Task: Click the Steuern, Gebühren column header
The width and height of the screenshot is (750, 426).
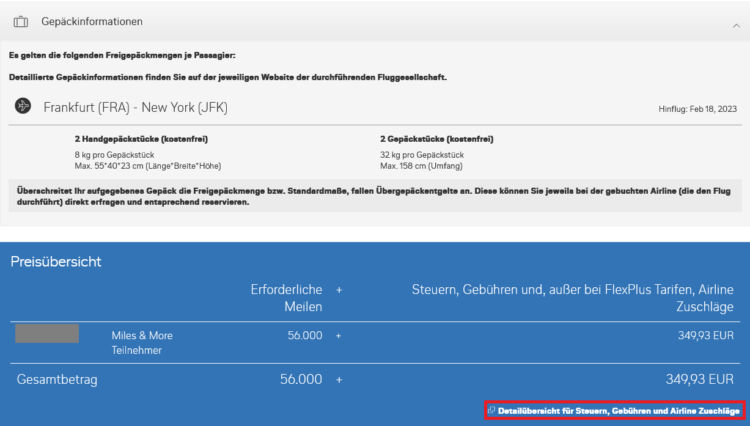Action: tap(573, 298)
